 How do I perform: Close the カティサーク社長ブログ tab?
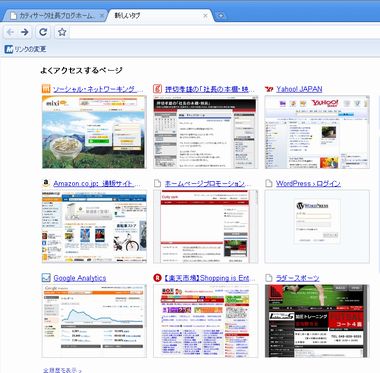(102, 16)
